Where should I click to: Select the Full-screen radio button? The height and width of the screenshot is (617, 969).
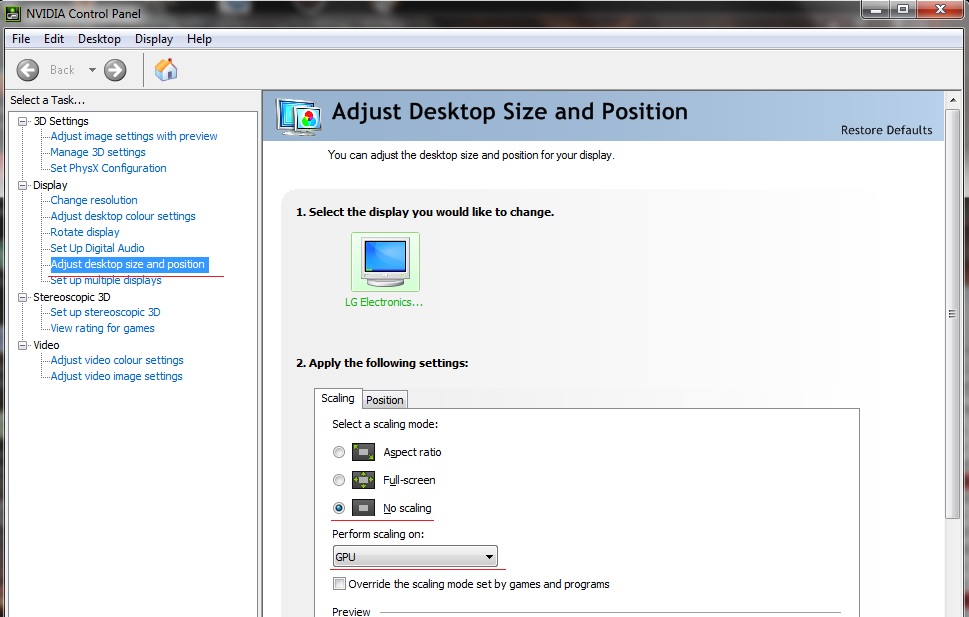(x=339, y=480)
